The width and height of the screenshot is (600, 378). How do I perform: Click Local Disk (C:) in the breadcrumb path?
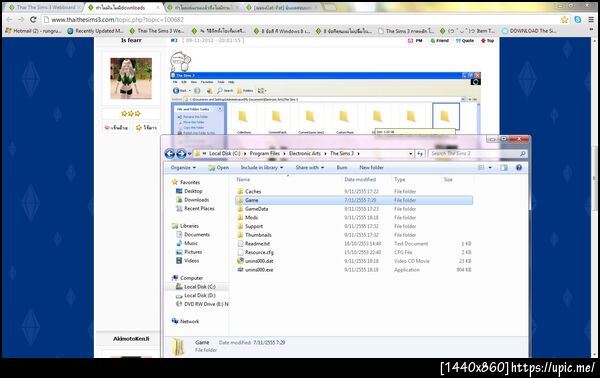(x=225, y=153)
